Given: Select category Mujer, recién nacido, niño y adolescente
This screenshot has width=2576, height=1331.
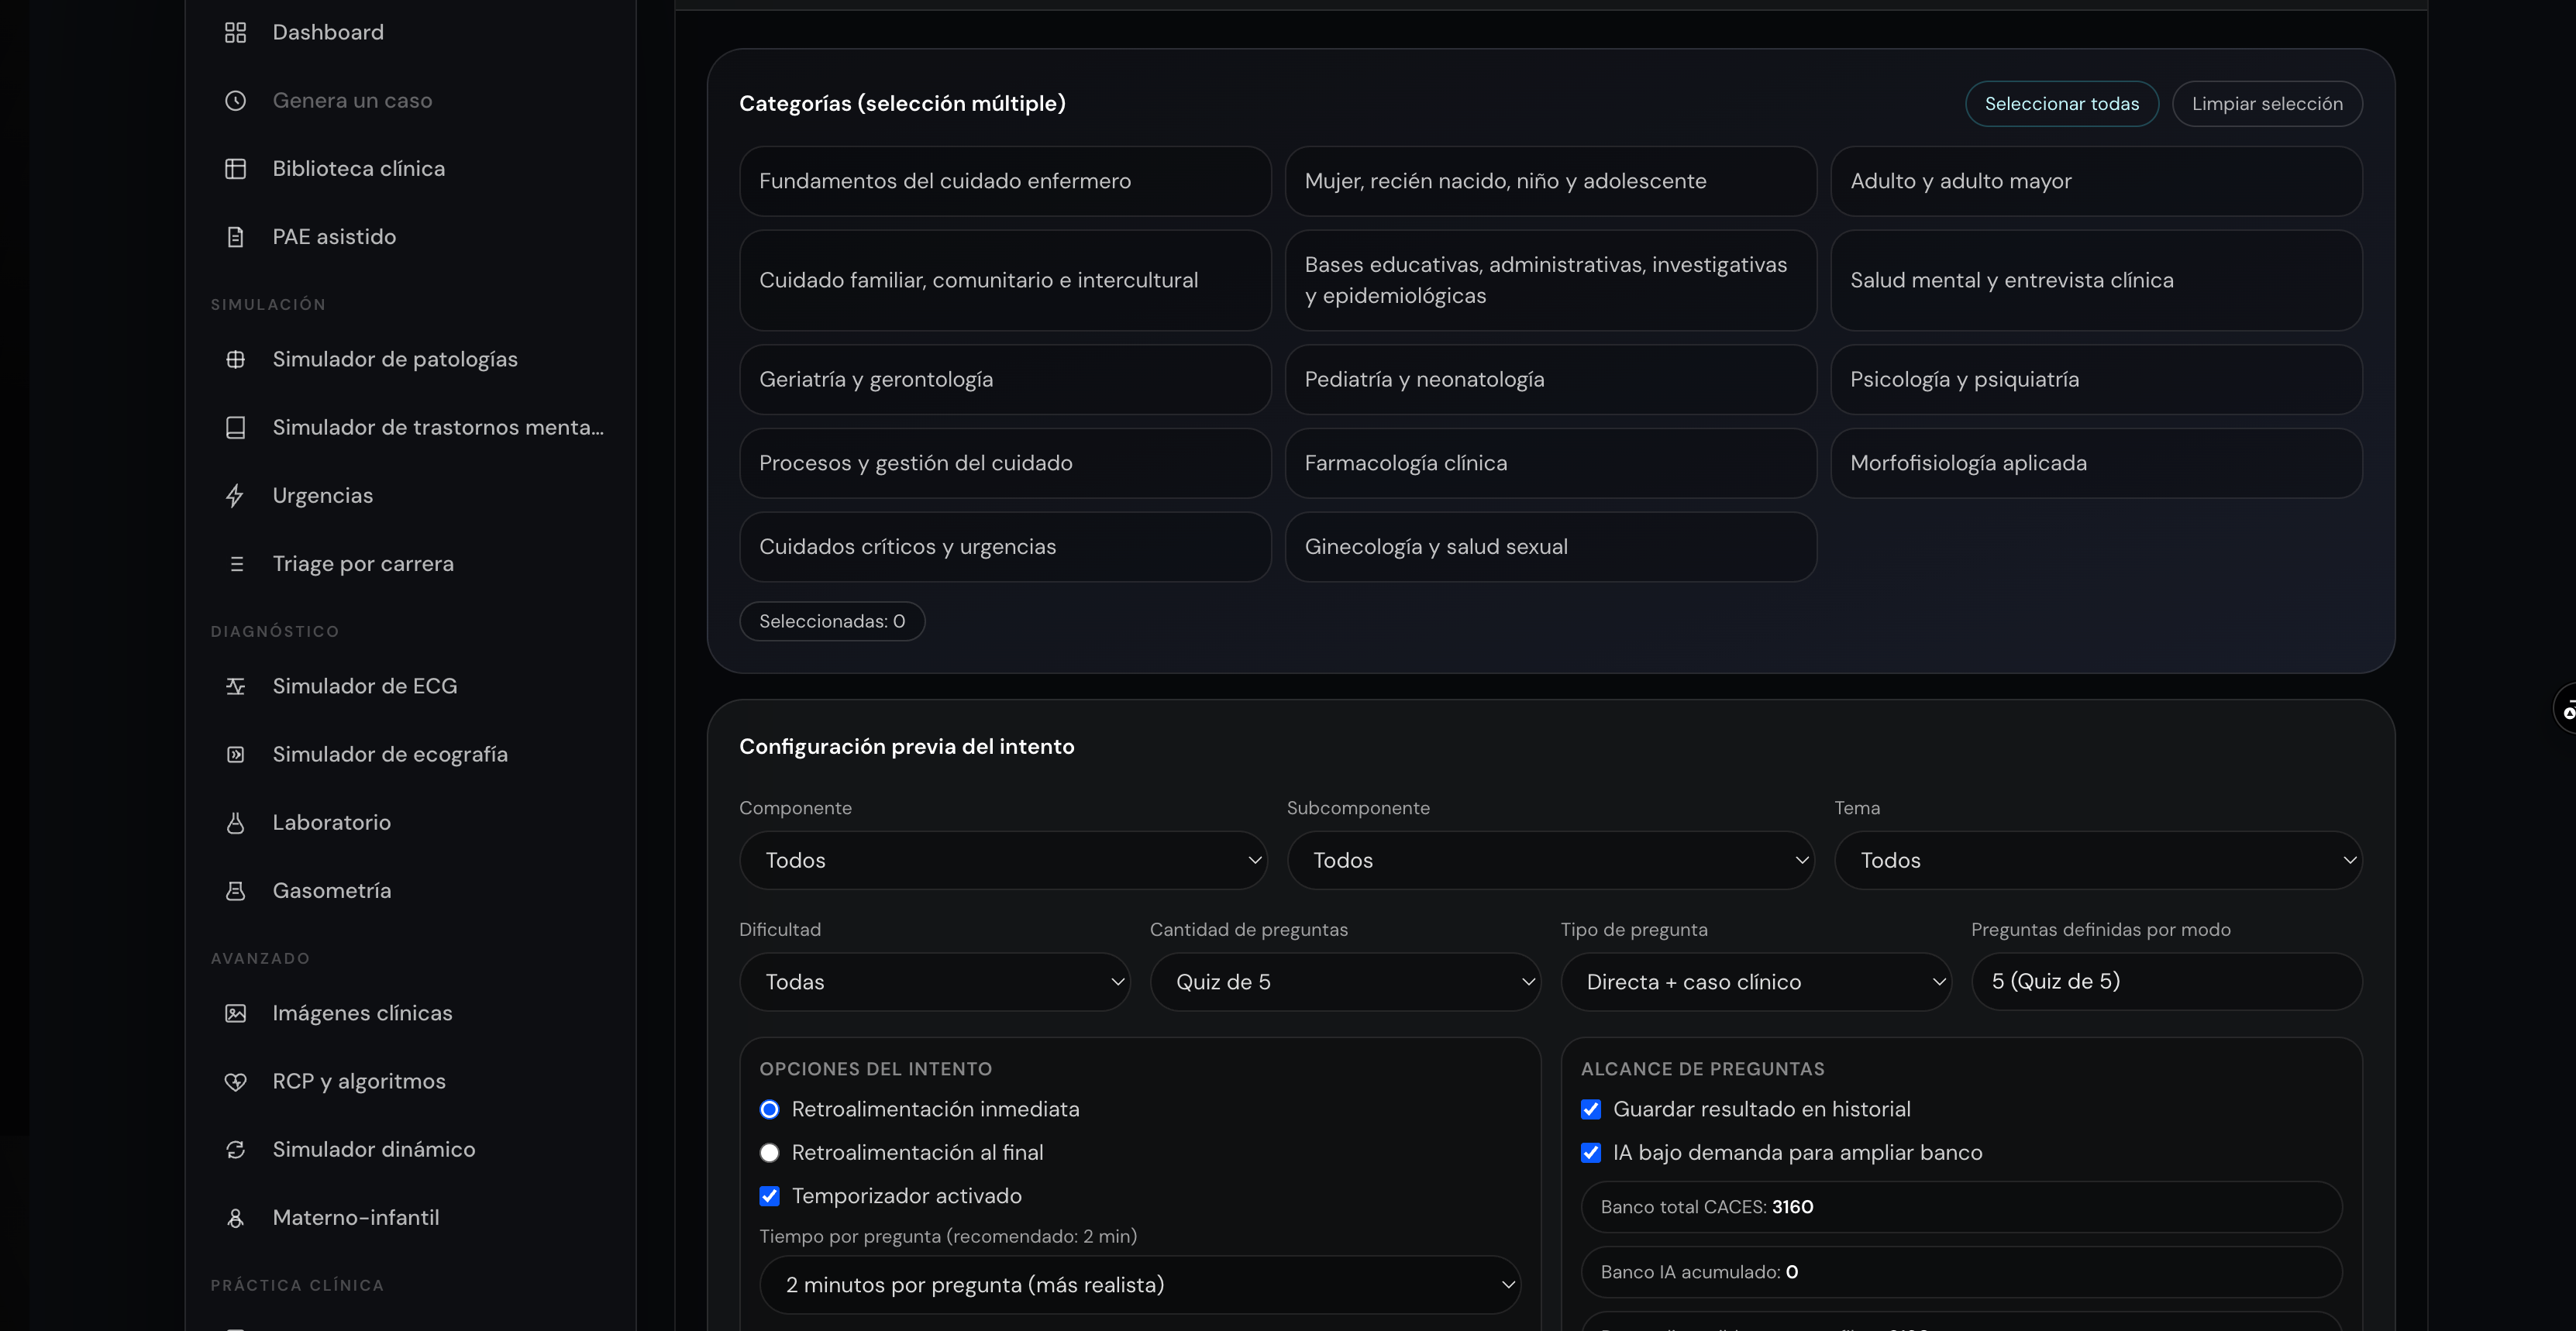Looking at the screenshot, I should click(x=1550, y=181).
